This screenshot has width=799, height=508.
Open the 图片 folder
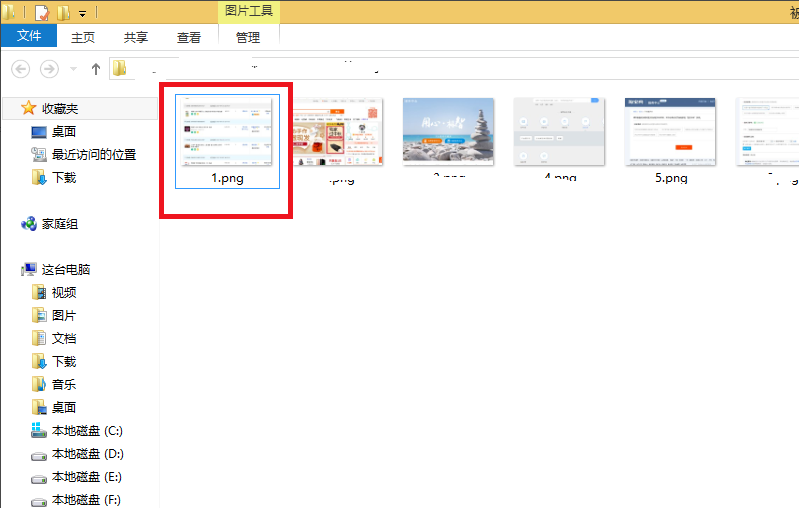64,315
